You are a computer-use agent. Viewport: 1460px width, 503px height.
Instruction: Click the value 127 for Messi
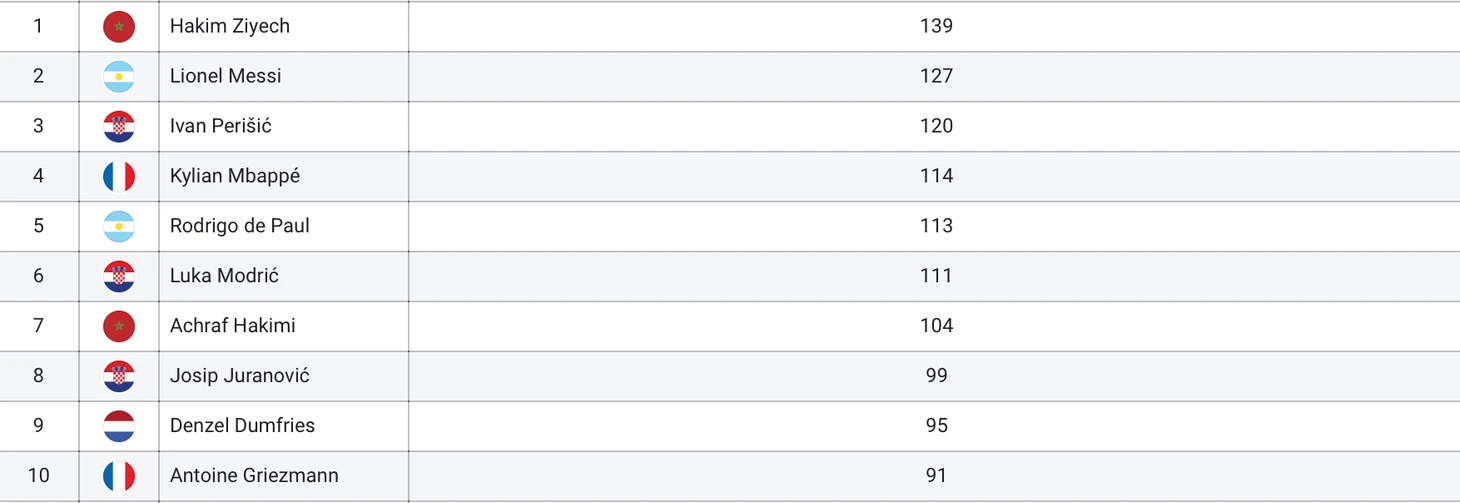pyautogui.click(x=936, y=76)
